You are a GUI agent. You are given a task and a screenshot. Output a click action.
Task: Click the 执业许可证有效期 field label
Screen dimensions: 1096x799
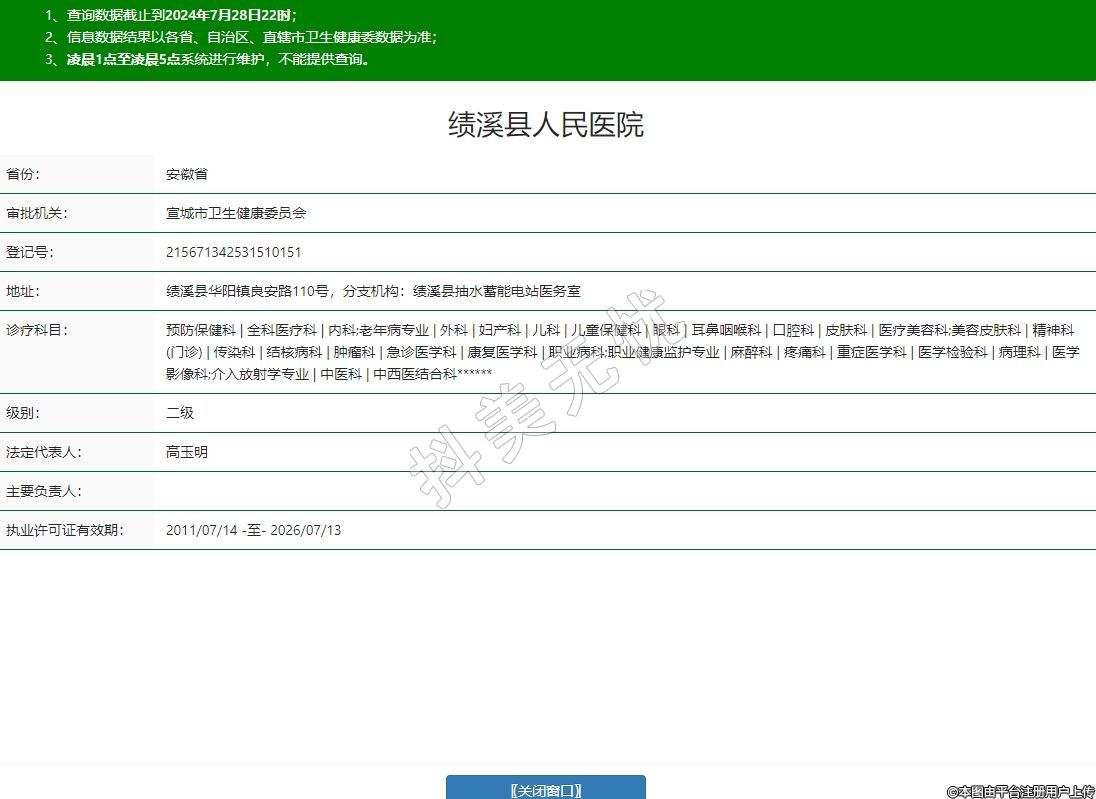[64, 530]
